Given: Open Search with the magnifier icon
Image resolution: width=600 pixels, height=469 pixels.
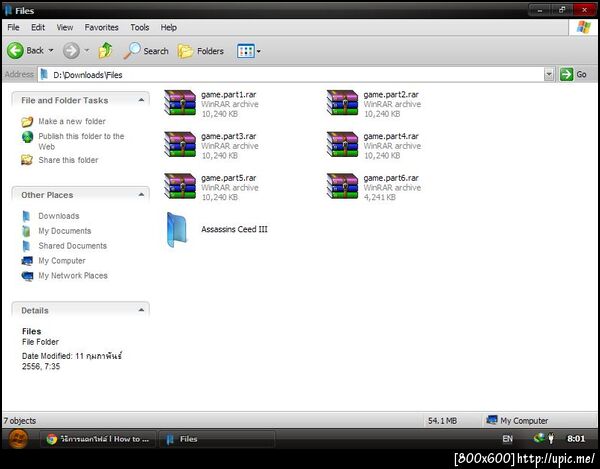Looking at the screenshot, I should point(132,51).
